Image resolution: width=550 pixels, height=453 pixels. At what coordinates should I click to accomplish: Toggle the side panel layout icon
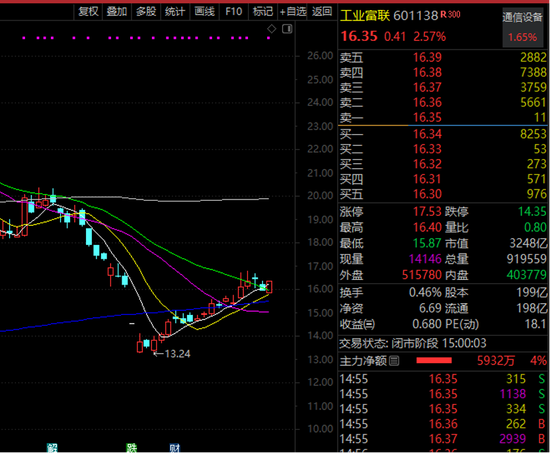287,29
